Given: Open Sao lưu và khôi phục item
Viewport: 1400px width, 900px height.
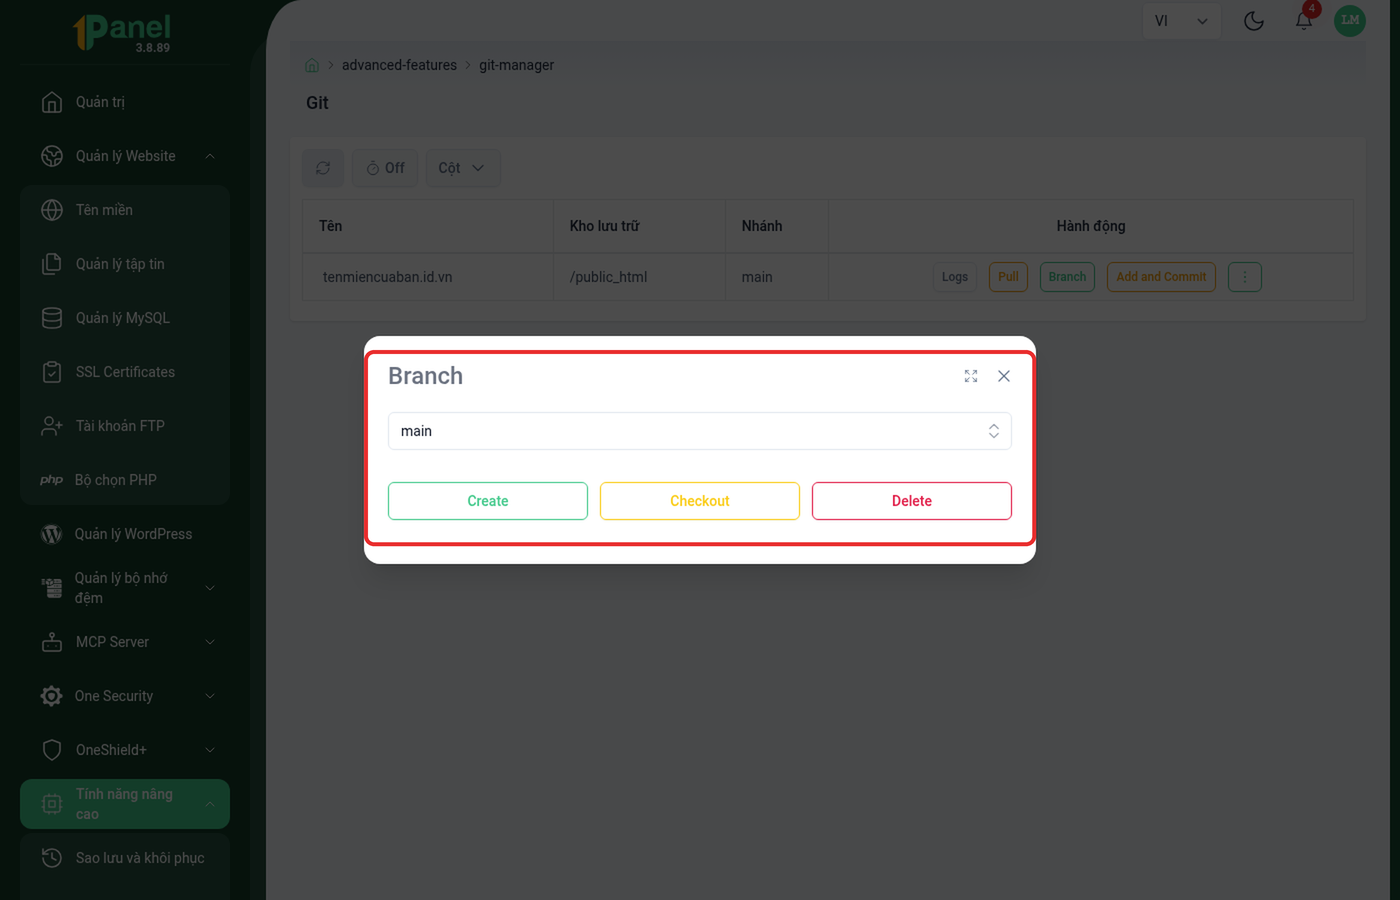Looking at the screenshot, I should click(x=125, y=858).
